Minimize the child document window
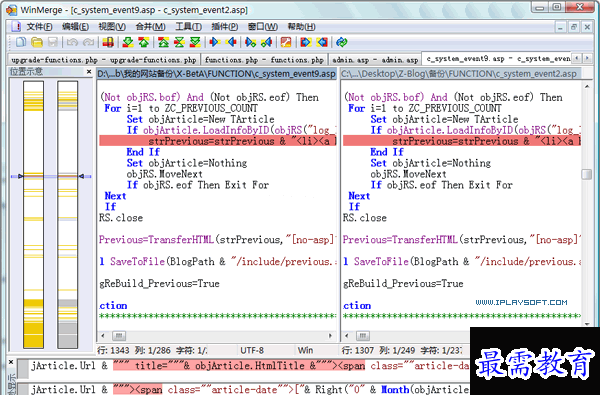Image resolution: width=600 pixels, height=395 pixels. (x=560, y=27)
